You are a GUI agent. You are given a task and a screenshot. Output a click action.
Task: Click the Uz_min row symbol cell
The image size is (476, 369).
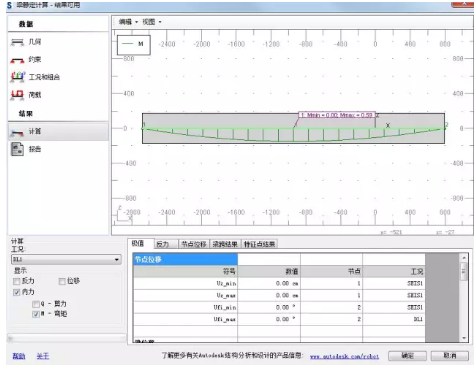point(185,283)
